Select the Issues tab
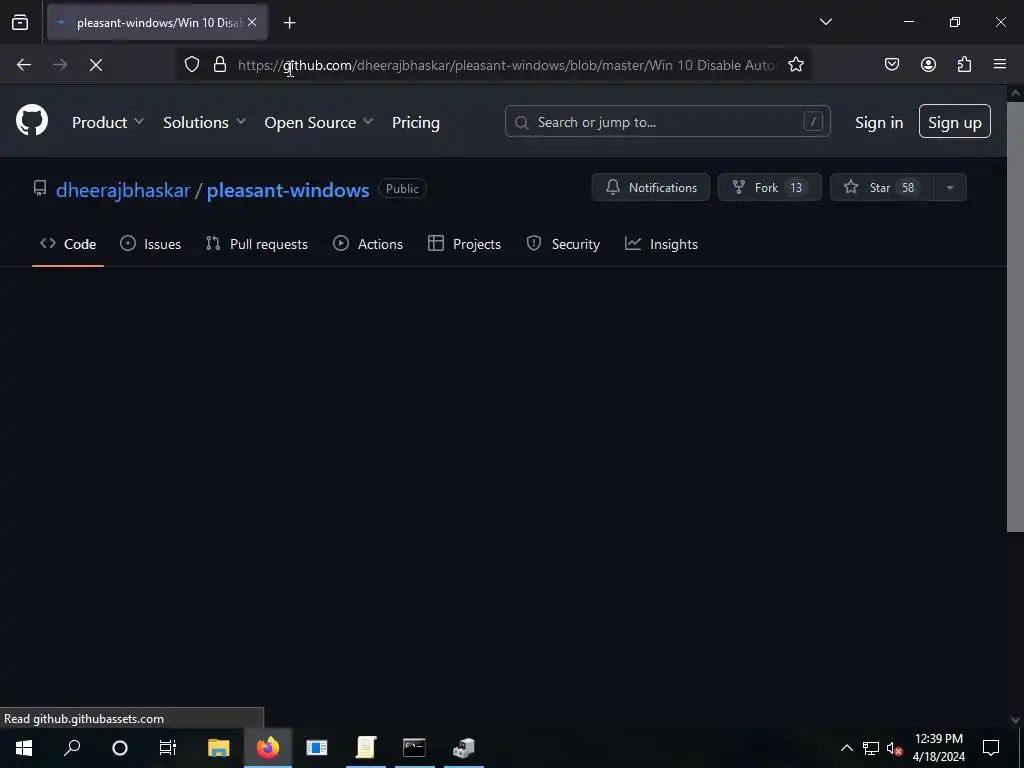 pos(151,244)
